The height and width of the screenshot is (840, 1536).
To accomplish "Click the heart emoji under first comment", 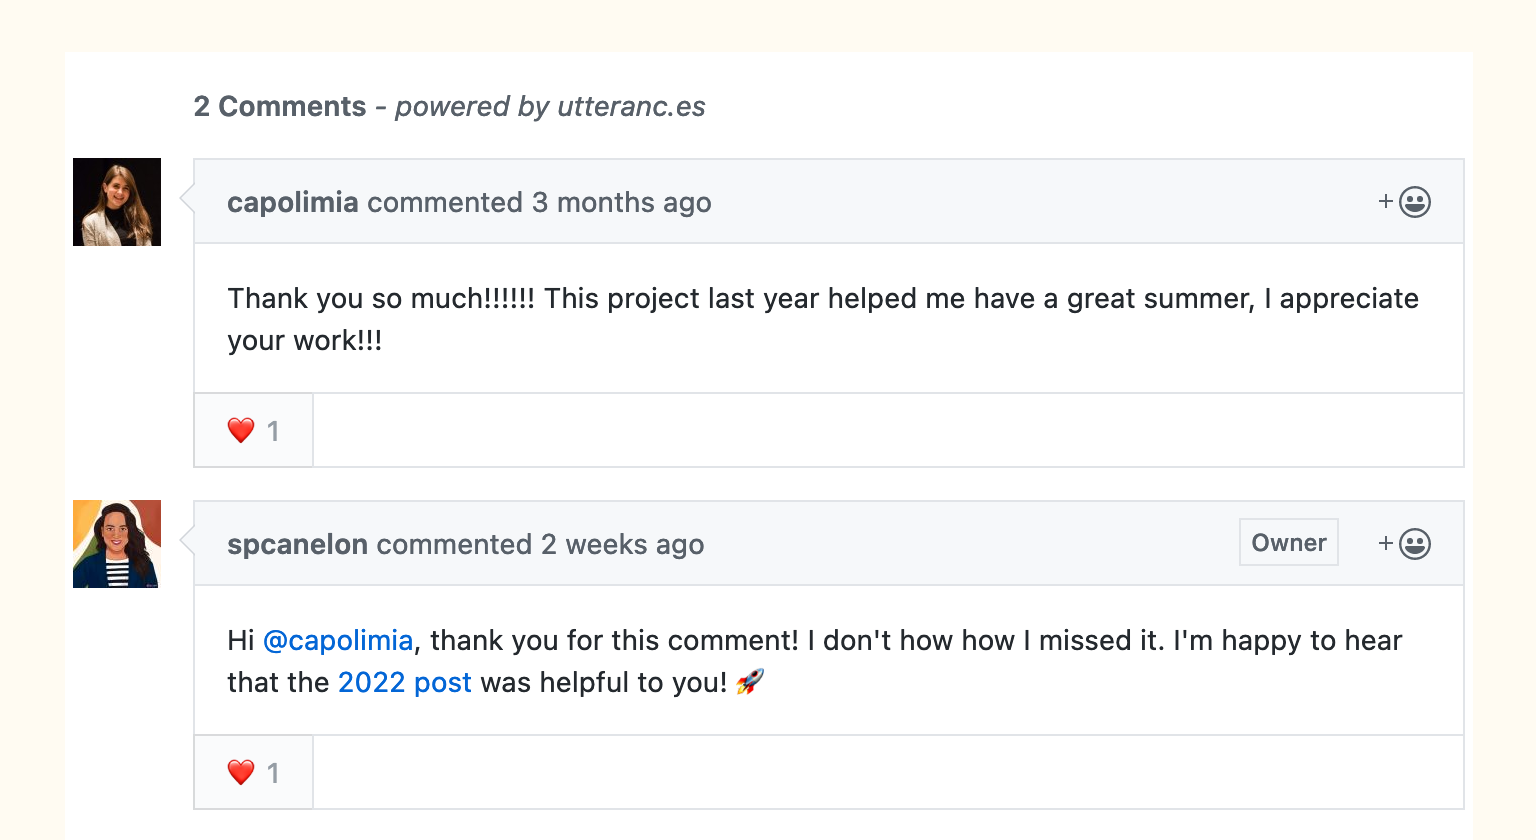I will tap(241, 430).
